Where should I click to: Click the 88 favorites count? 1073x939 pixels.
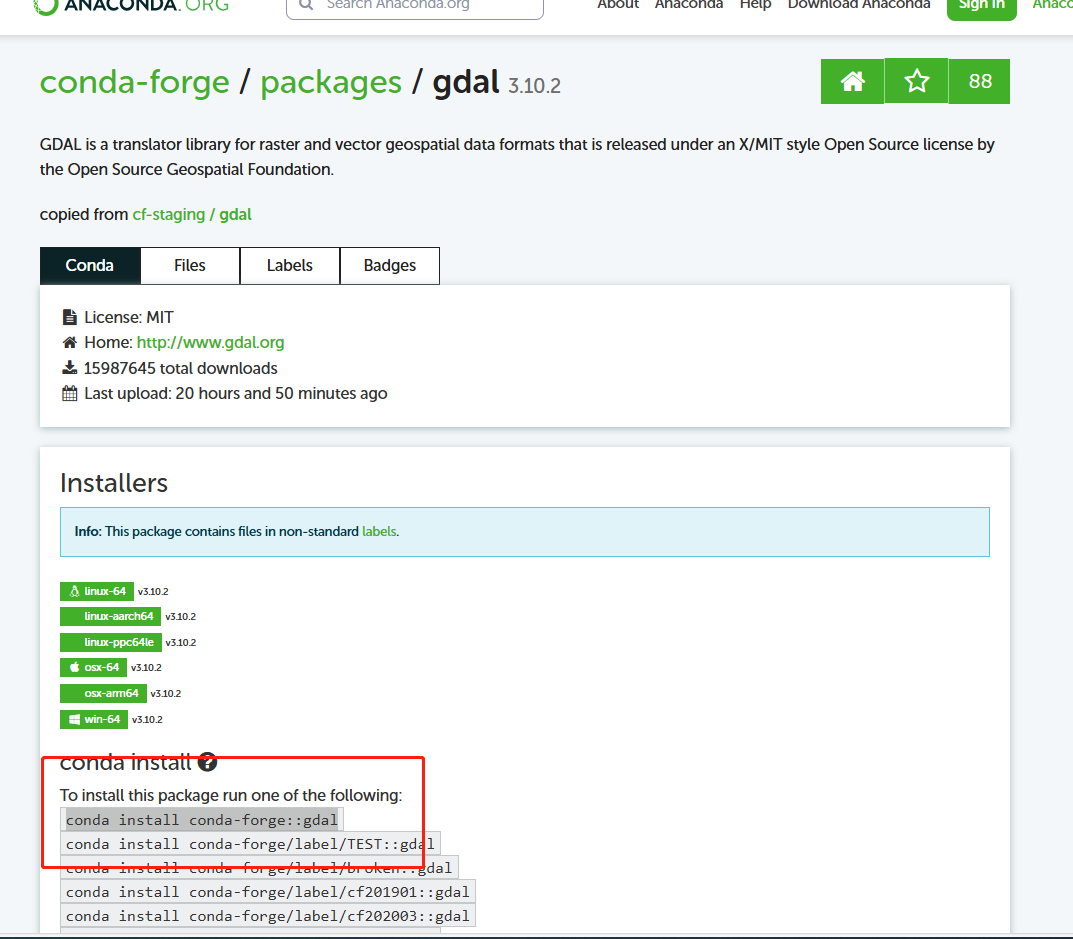pos(979,81)
